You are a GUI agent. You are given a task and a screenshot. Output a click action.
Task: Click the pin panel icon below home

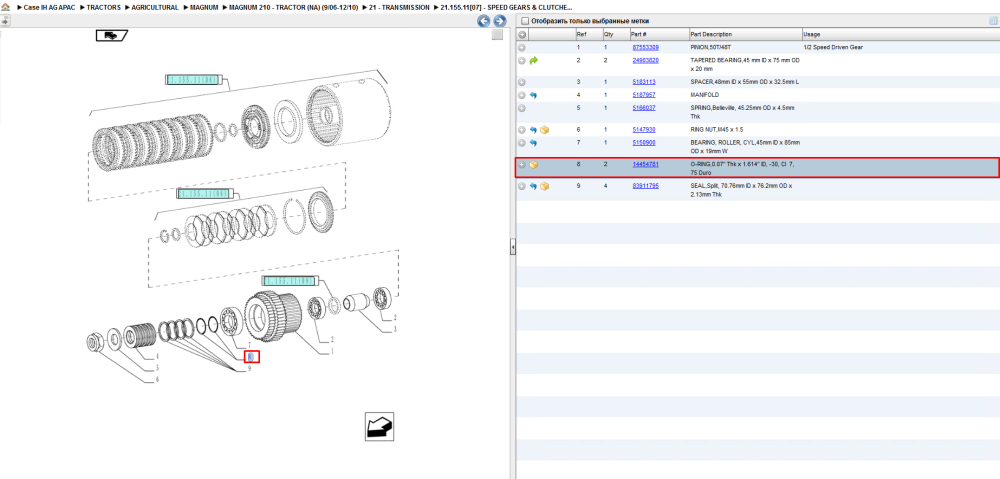(5, 20)
